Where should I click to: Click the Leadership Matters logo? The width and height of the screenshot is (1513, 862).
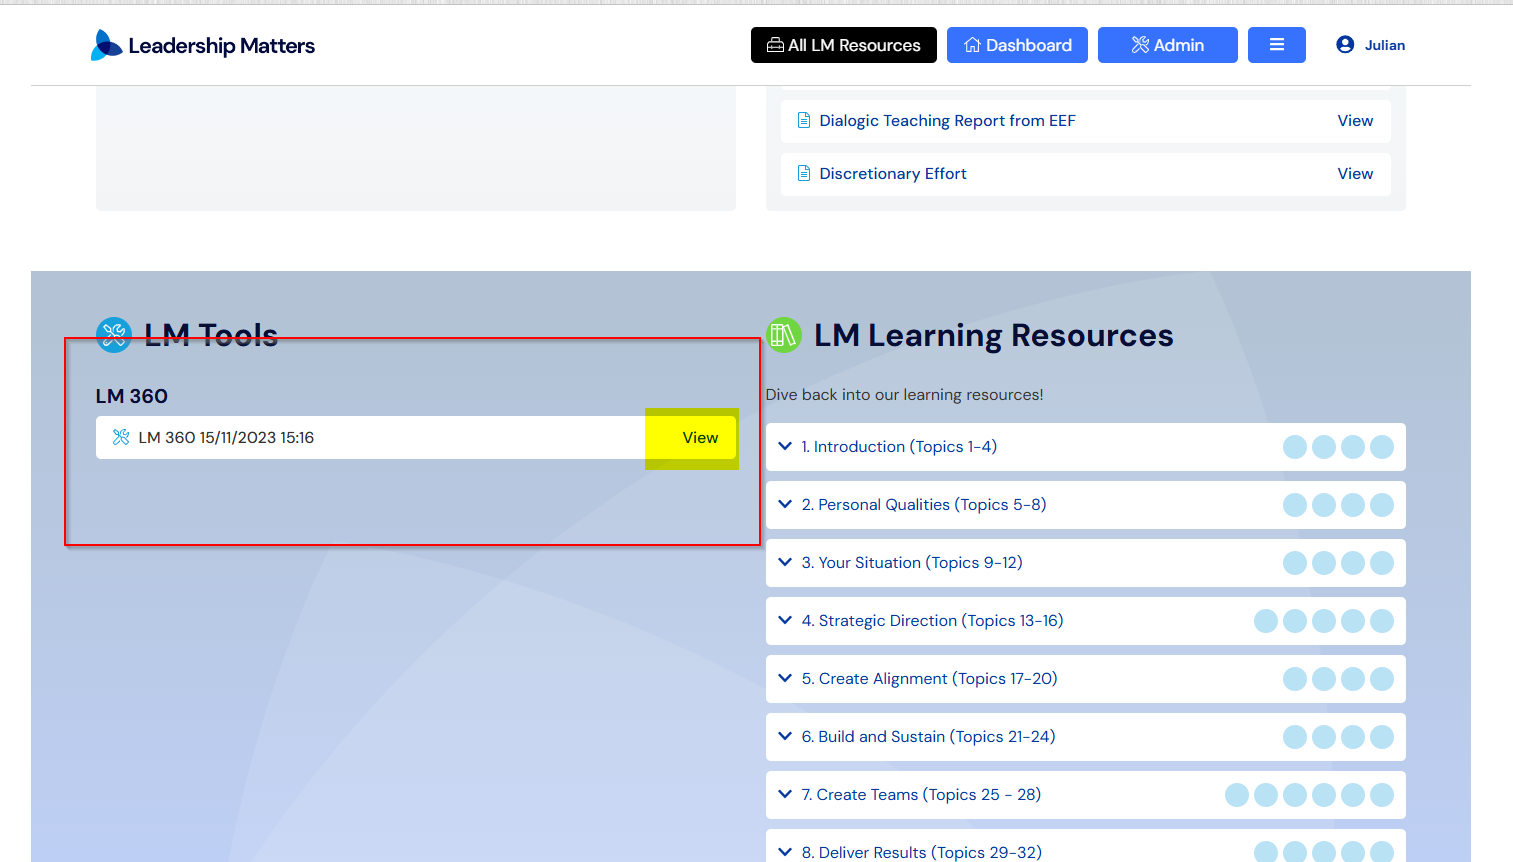point(203,45)
